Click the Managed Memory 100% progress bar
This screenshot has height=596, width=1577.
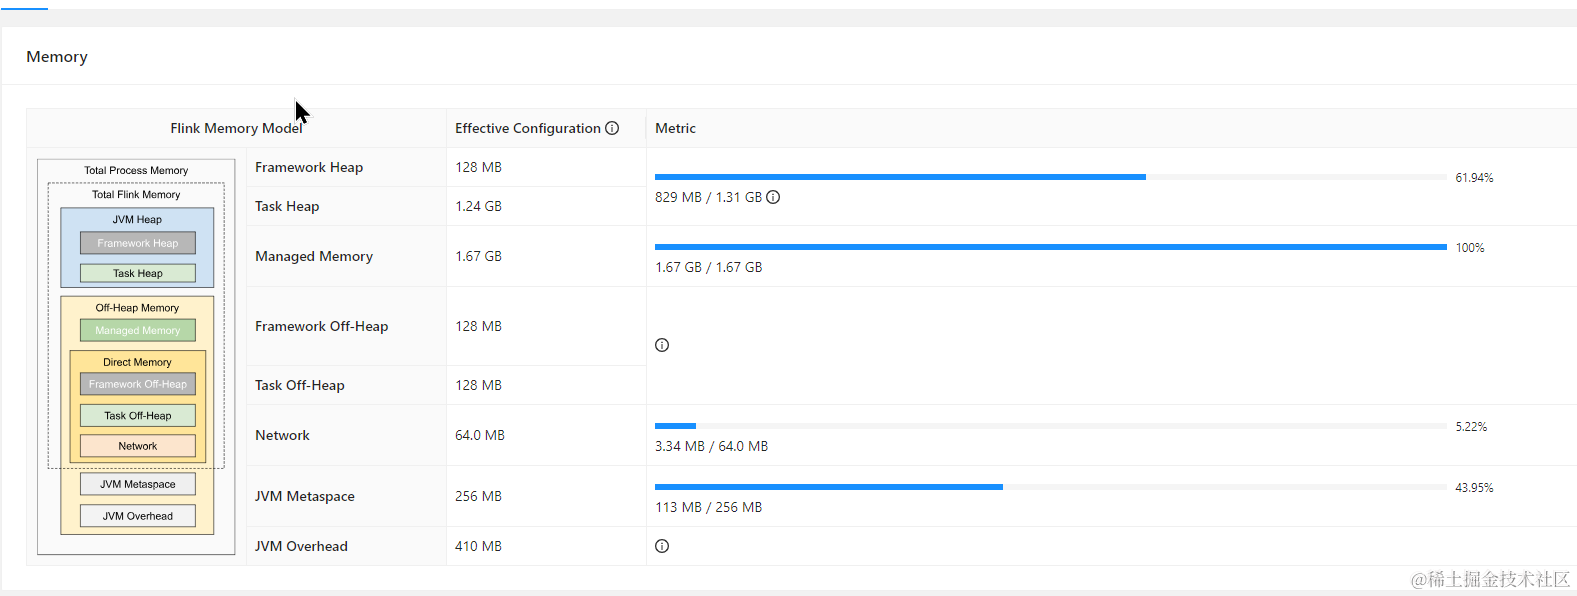[1050, 247]
